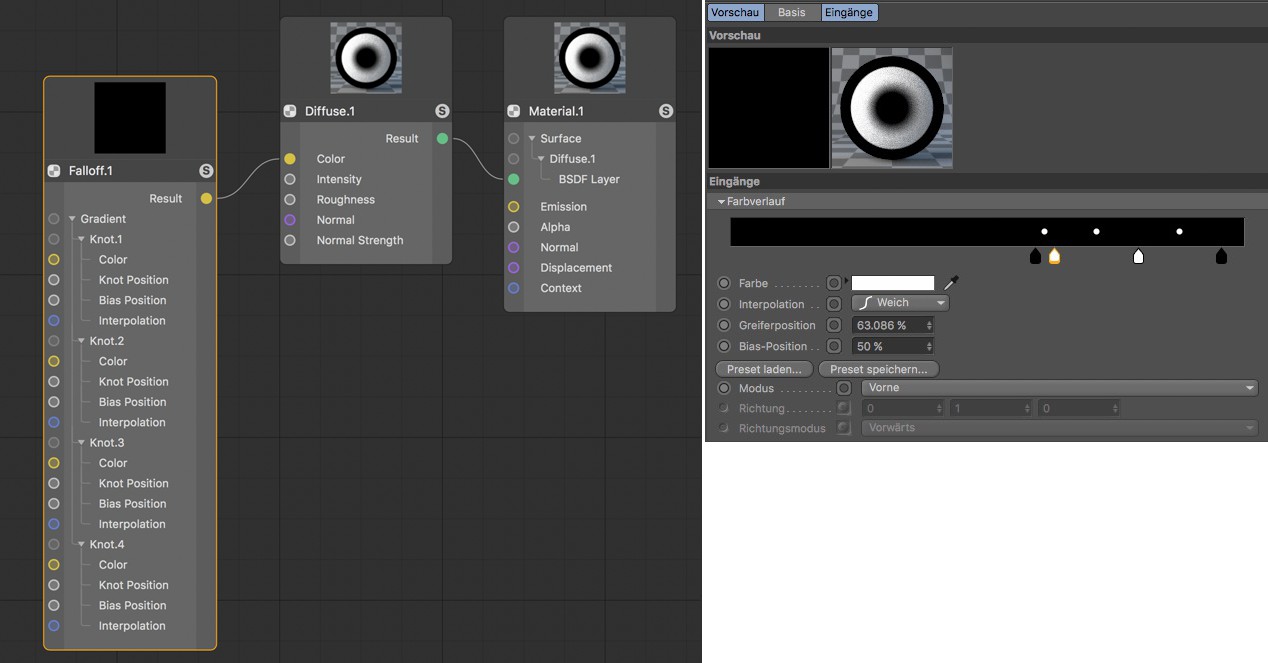Open the Modus Vorne dropdown
The width and height of the screenshot is (1268, 663).
[1060, 388]
